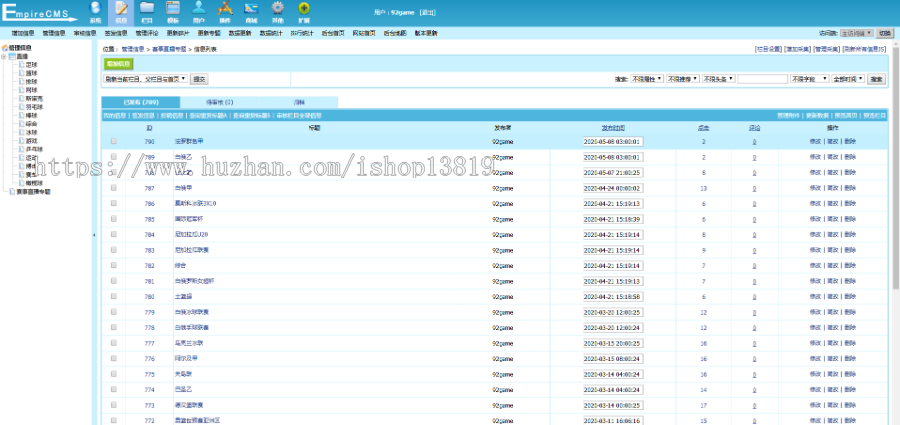Tick the checkbox for row ID 781

click(114, 280)
